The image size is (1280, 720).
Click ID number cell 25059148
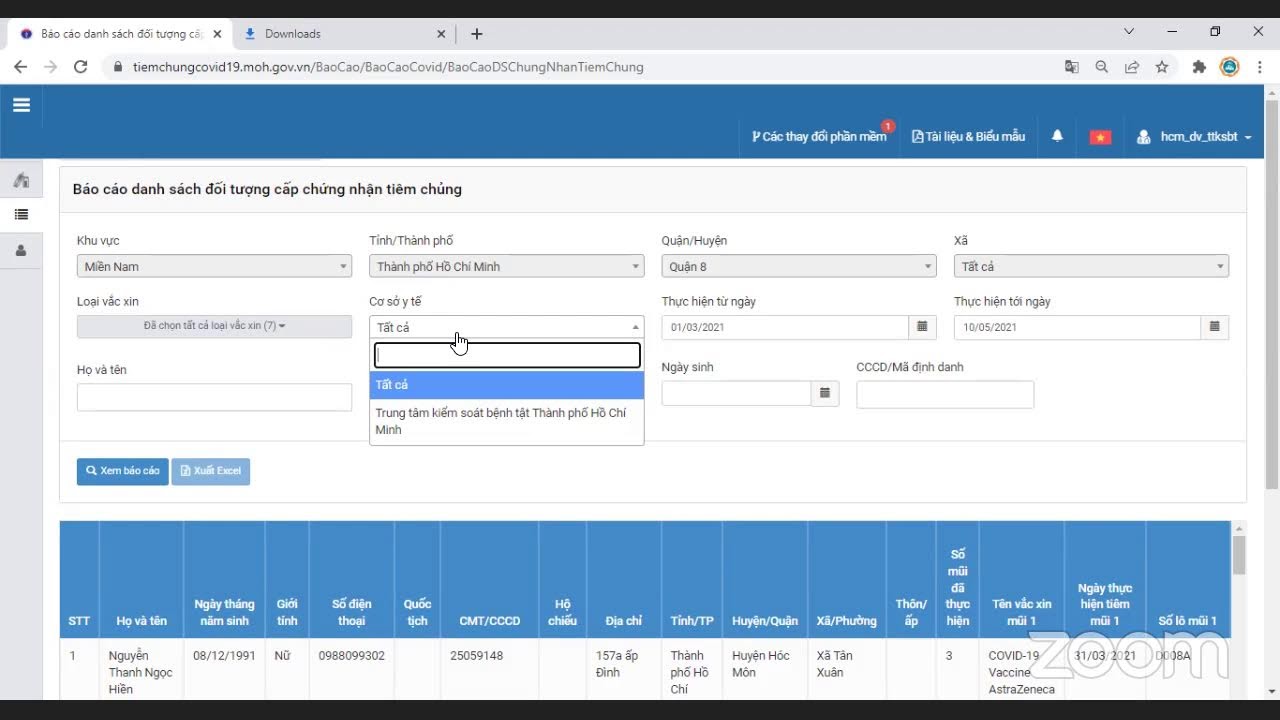tap(476, 656)
